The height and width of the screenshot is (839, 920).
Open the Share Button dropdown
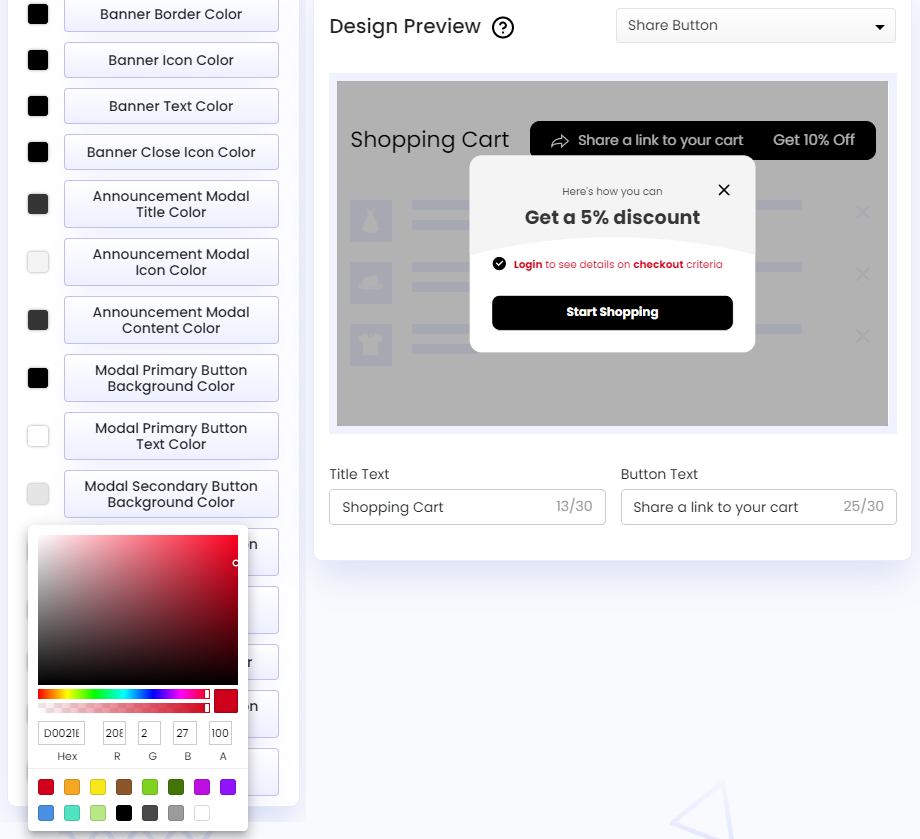tap(755, 25)
